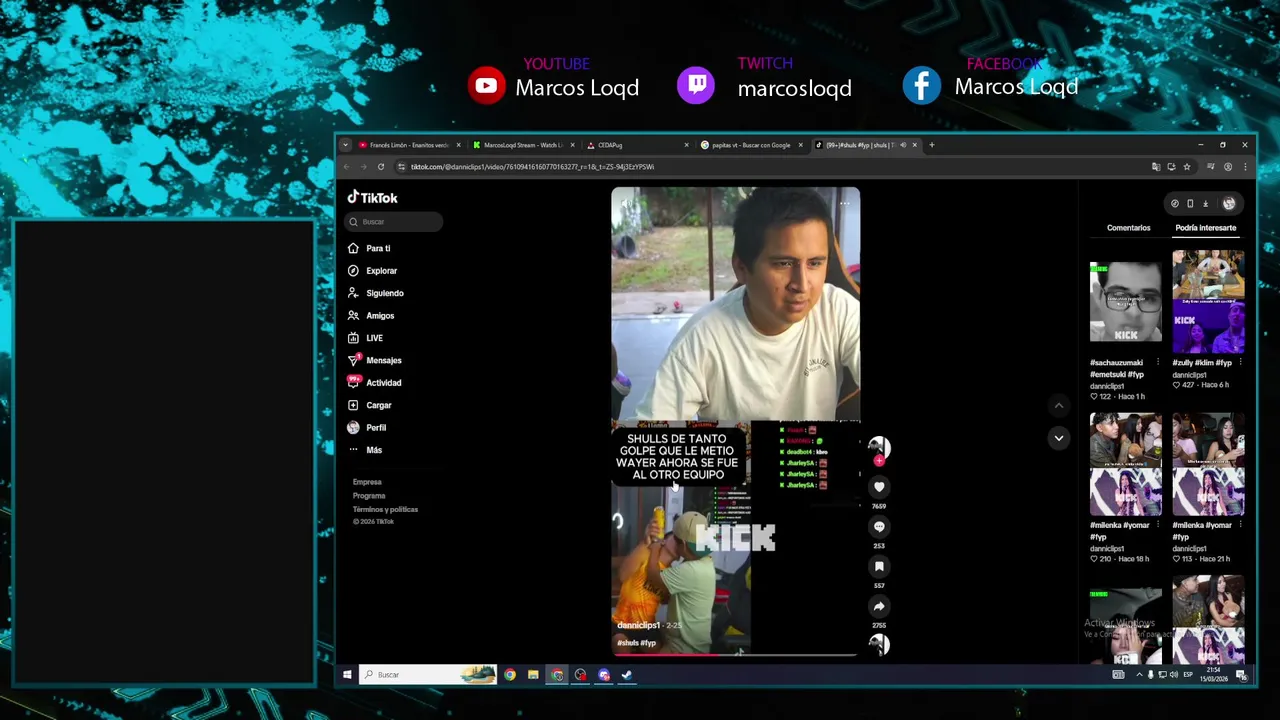Go to the previous video with the up chevron
This screenshot has width=1280, height=720.
[x=1059, y=406]
